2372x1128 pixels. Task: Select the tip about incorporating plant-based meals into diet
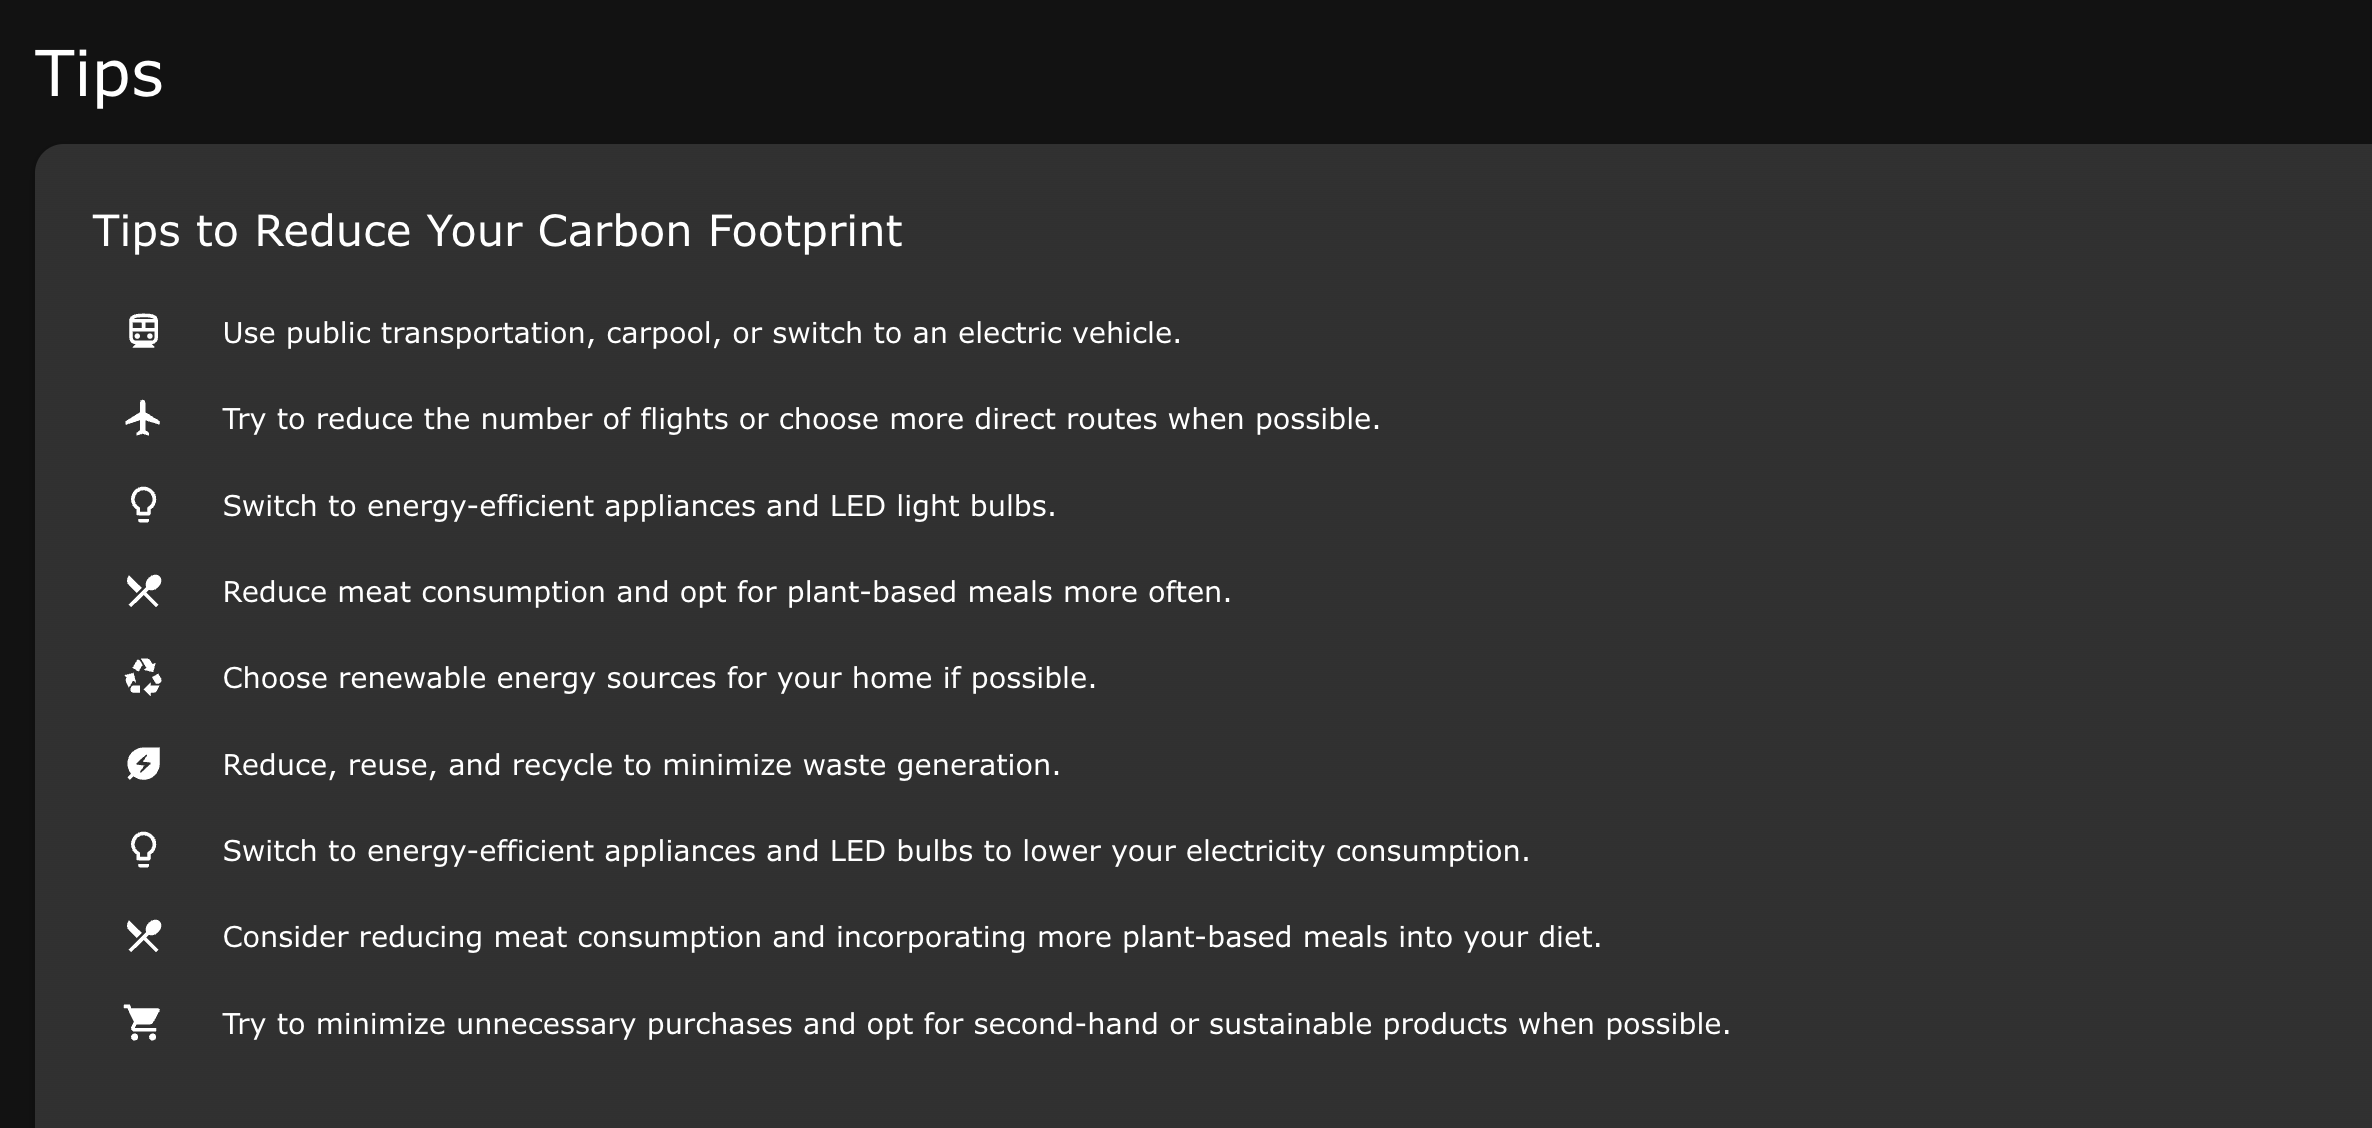tap(912, 937)
